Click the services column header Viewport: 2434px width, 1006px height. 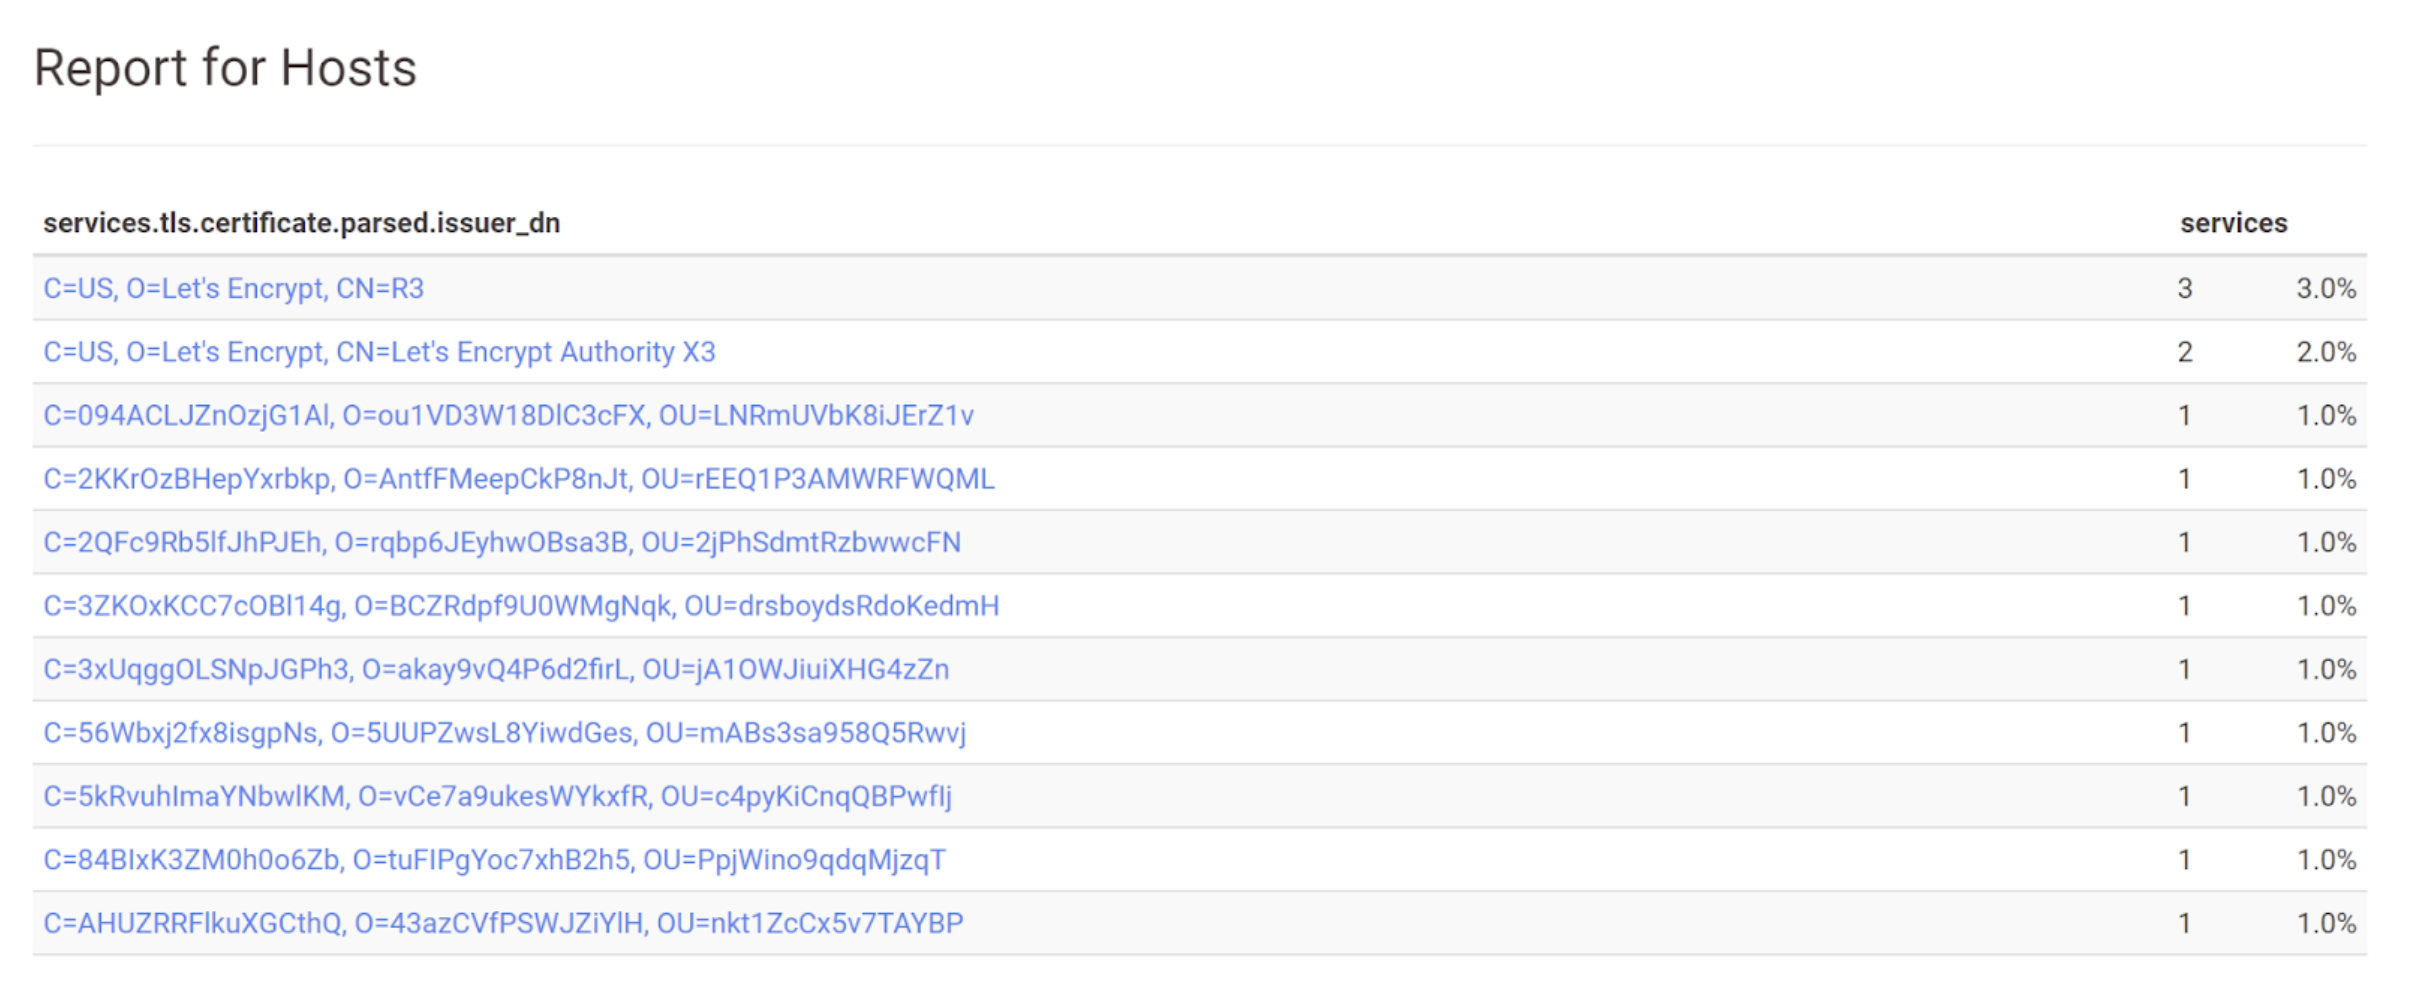click(x=2233, y=223)
